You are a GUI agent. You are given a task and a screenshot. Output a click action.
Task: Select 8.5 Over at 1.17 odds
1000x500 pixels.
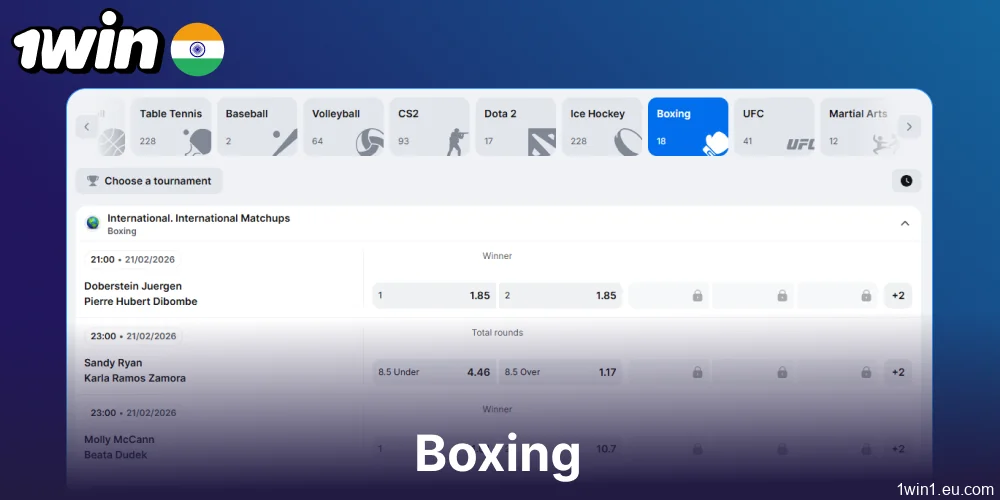point(560,372)
